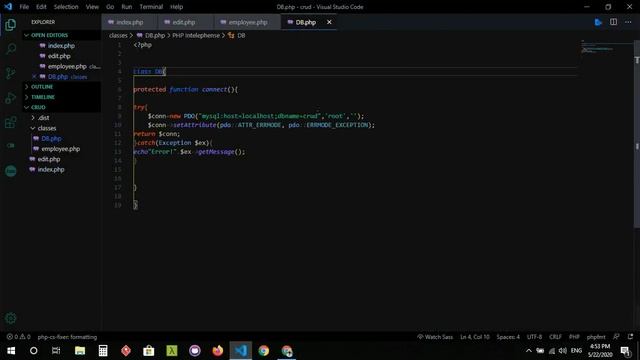Open Google Chrome from the taskbar
This screenshot has height=360, width=640.
[x=264, y=351]
